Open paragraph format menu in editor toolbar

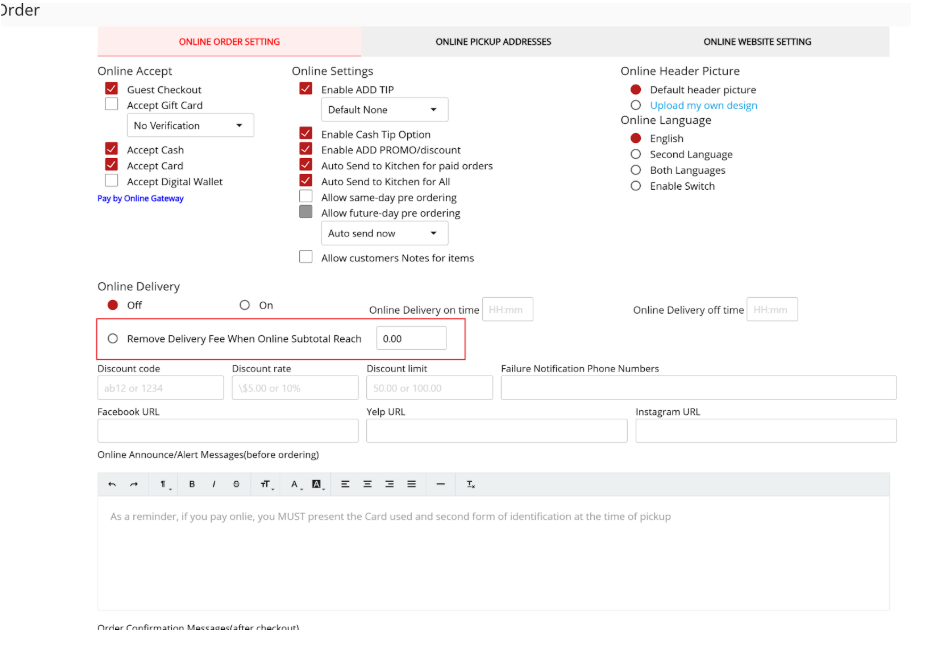163,484
